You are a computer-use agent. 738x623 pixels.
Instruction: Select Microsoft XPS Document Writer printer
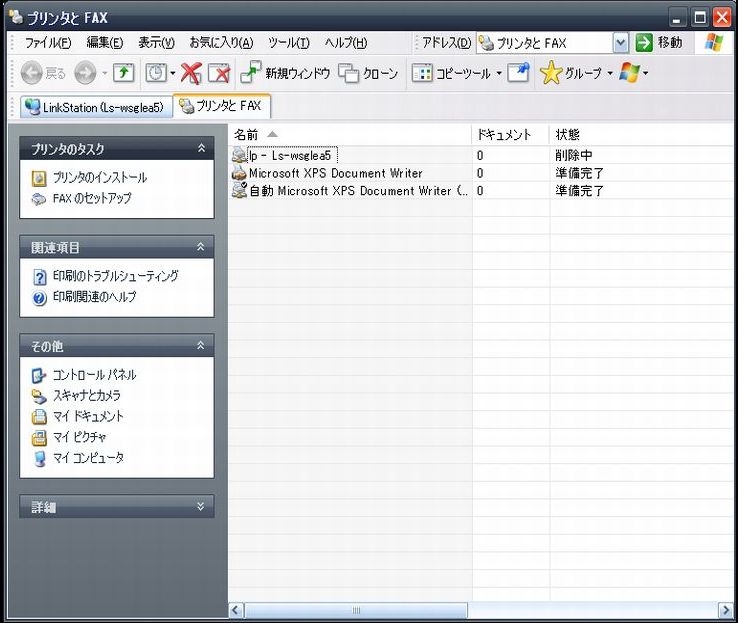pyautogui.click(x=336, y=173)
